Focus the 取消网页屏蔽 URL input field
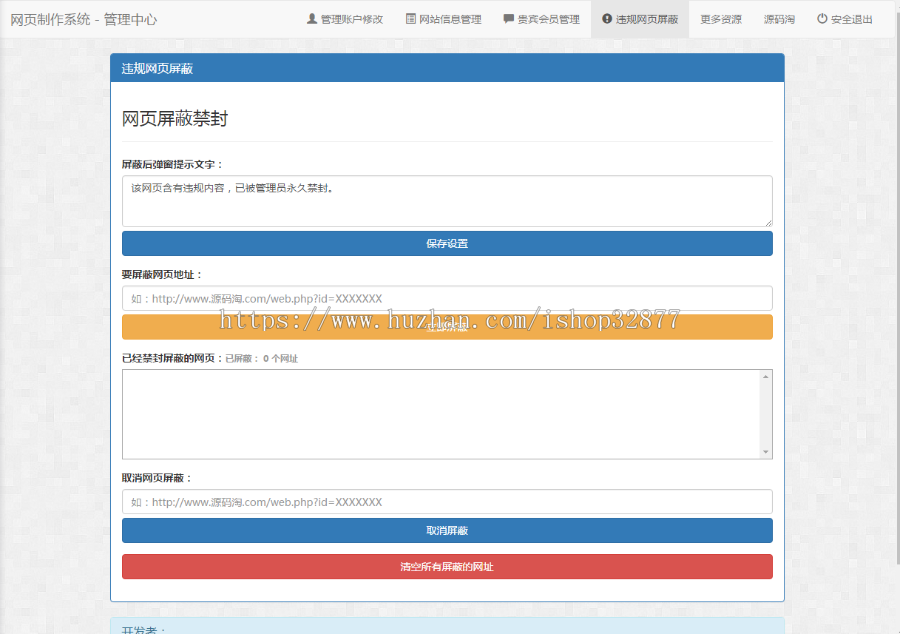This screenshot has width=900, height=634. tap(447, 502)
